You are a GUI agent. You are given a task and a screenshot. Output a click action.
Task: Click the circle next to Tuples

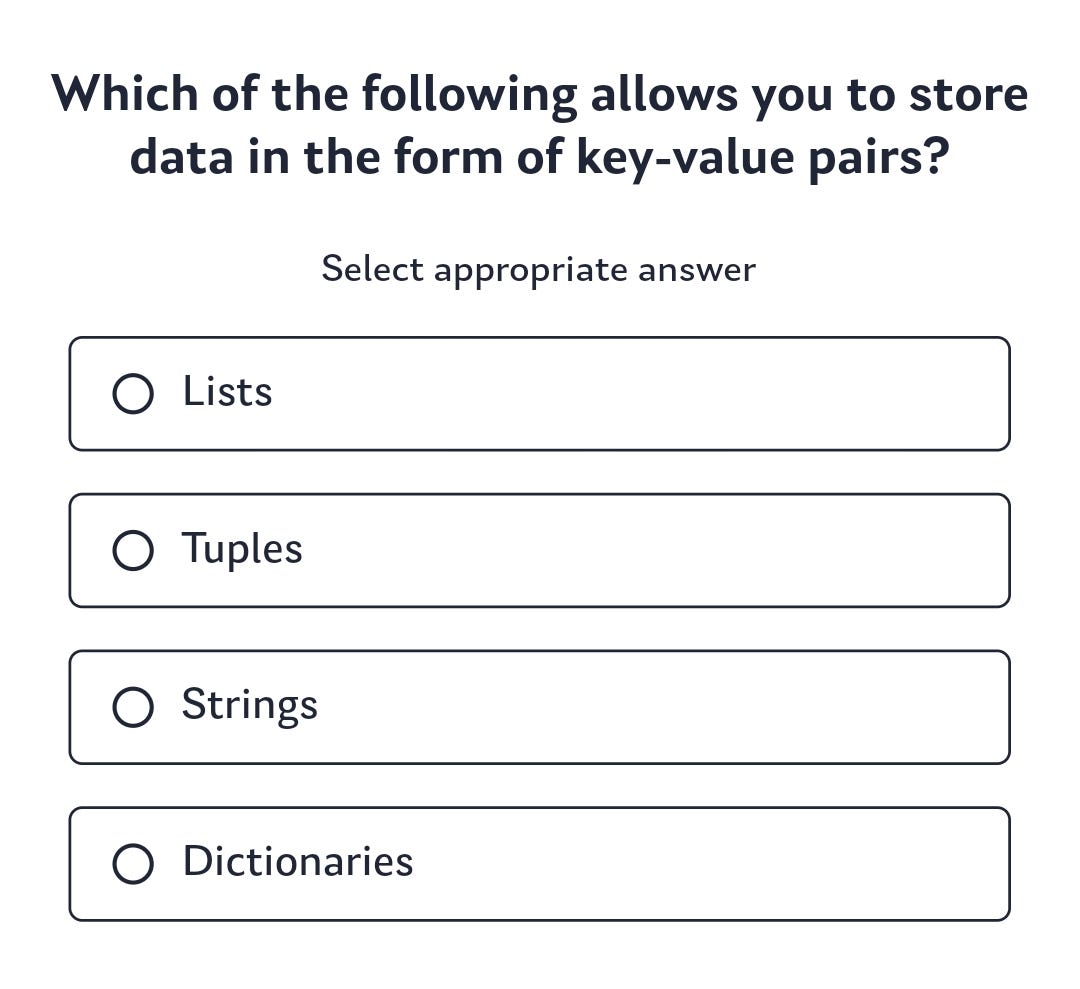(133, 549)
